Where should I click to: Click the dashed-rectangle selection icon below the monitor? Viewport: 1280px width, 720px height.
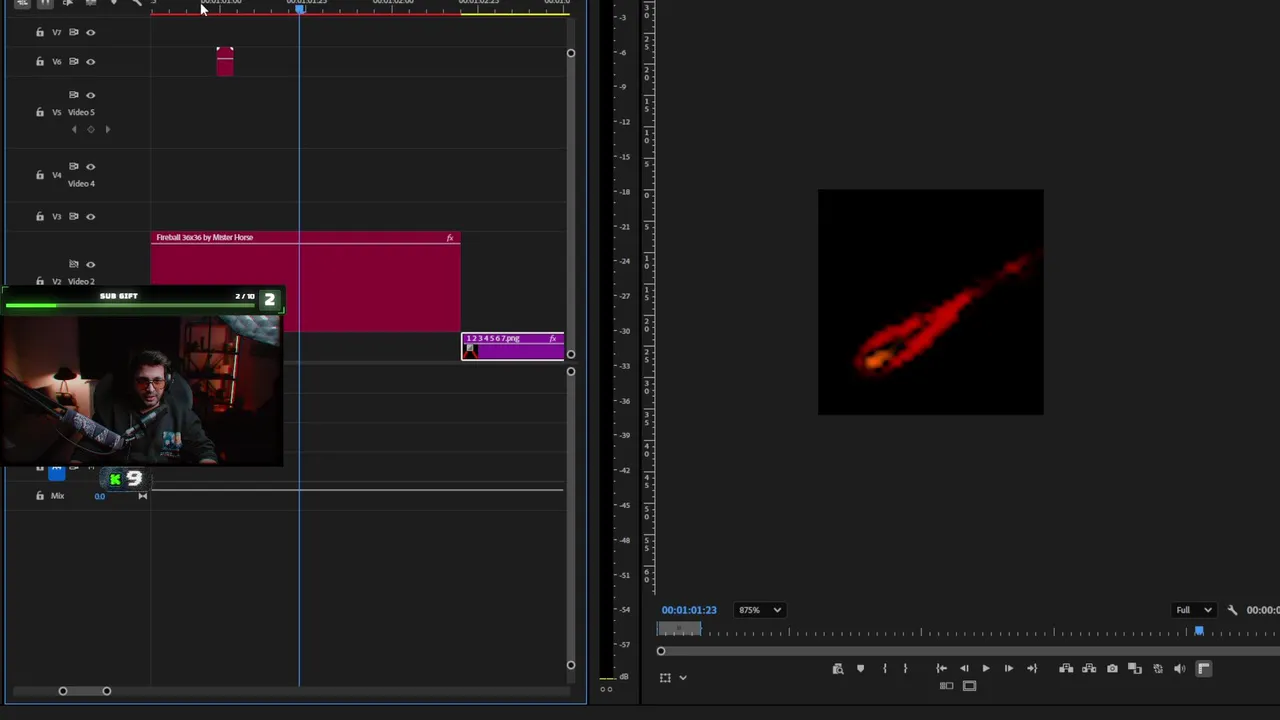click(665, 678)
